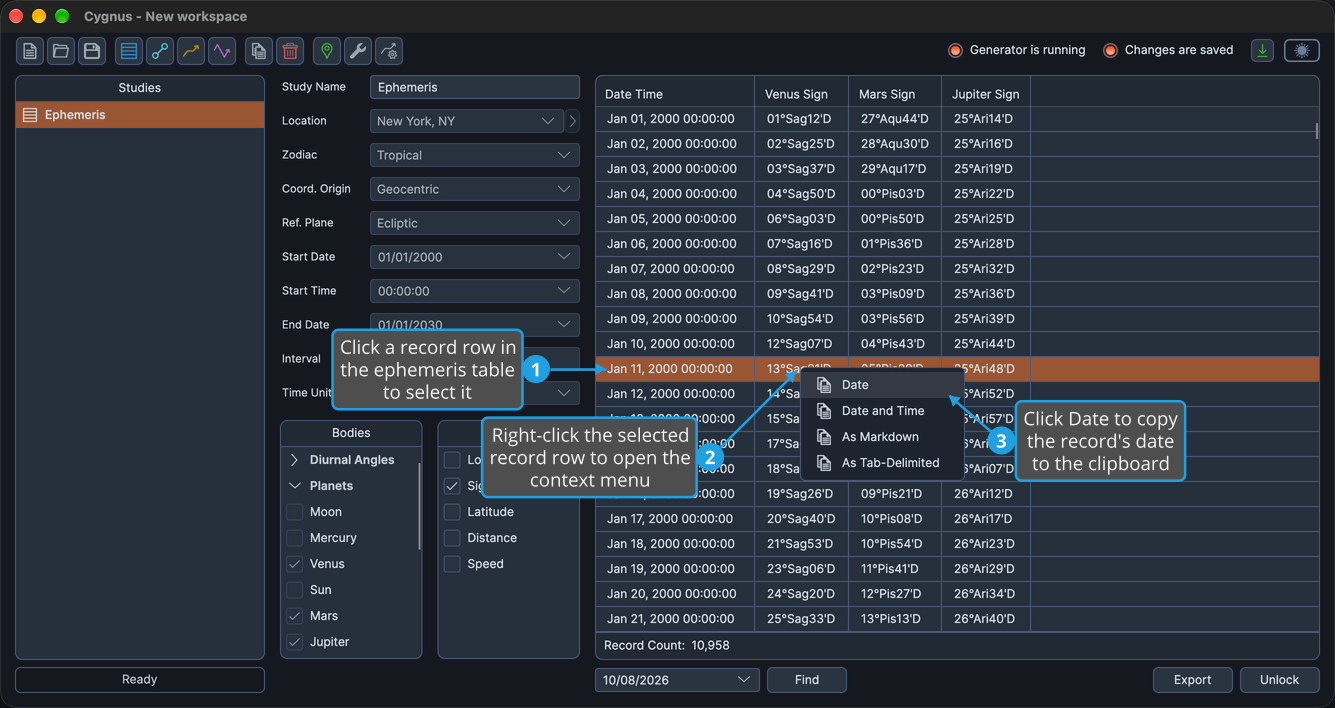Screen dimensions: 1335x708
Task: Click the Changes are saved indicator
Action: click(x=1168, y=50)
